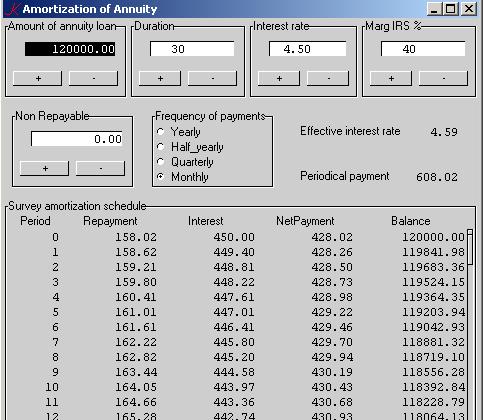Viewport: 483px width, 420px height.
Task: Increase Duration with the plus button
Action: pos(160,78)
